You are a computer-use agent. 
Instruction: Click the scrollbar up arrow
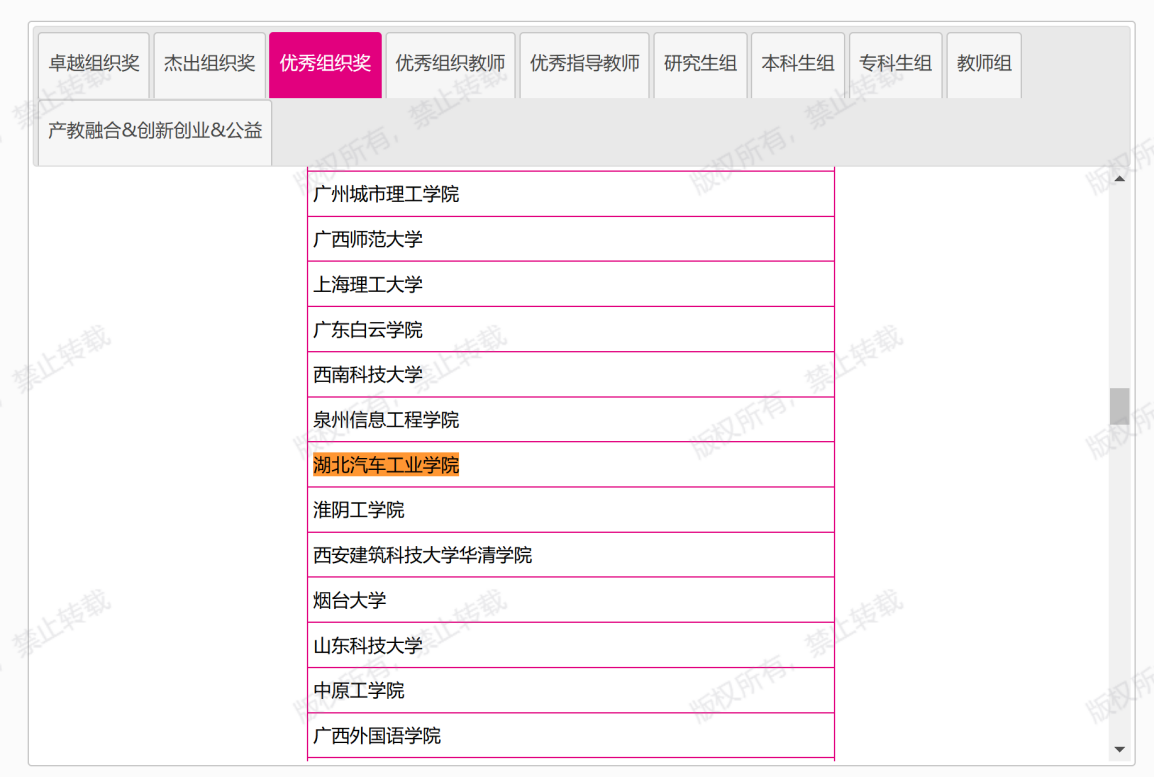[1119, 178]
